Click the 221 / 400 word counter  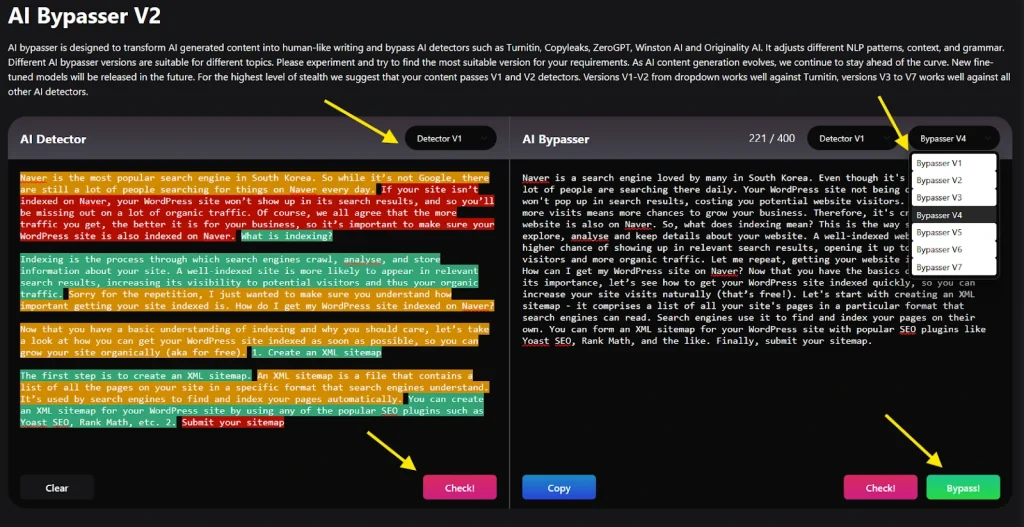[772, 138]
